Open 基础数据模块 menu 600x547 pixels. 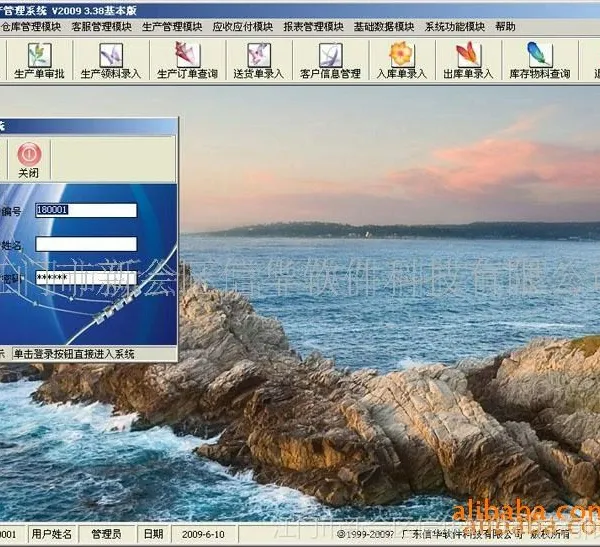click(x=384, y=27)
